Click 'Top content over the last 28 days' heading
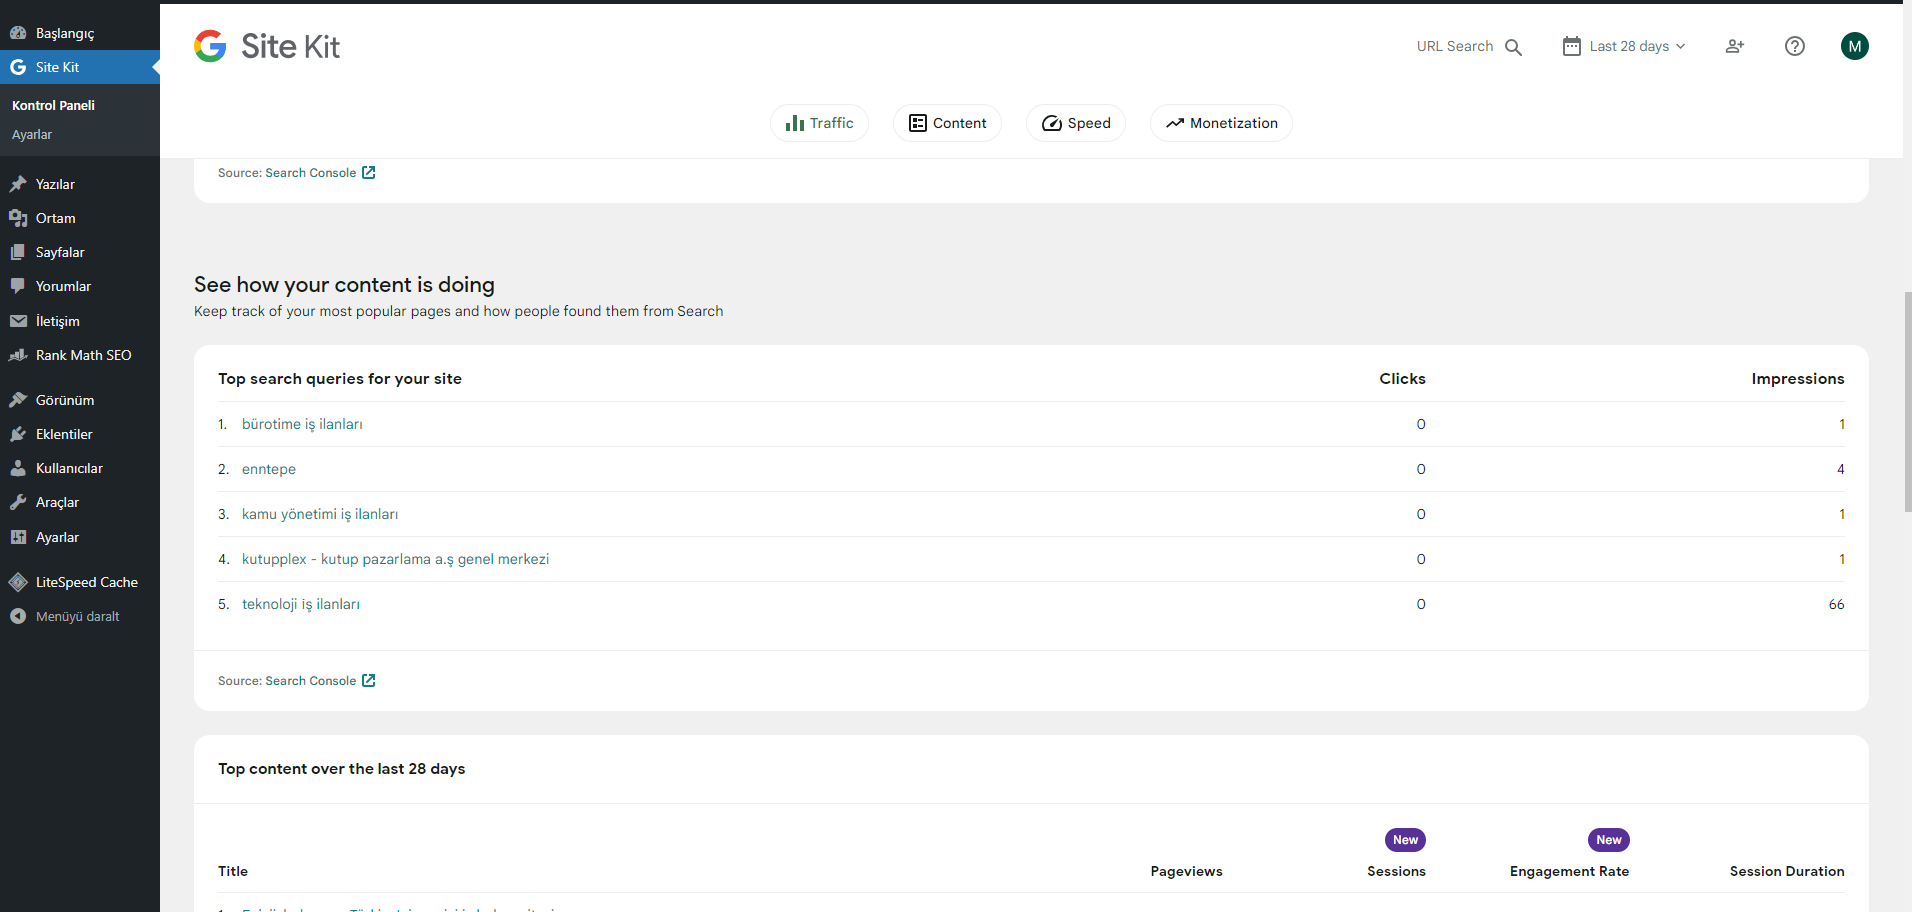The height and width of the screenshot is (912, 1912). [x=342, y=769]
